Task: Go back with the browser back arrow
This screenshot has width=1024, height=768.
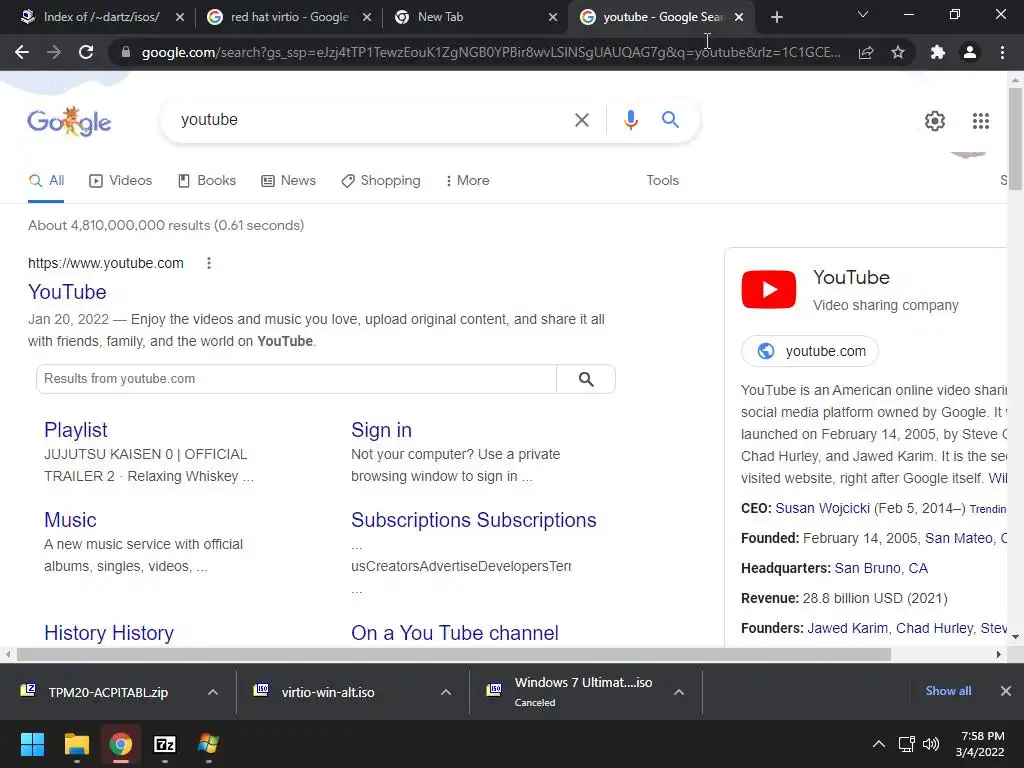Action: pyautogui.click(x=22, y=52)
